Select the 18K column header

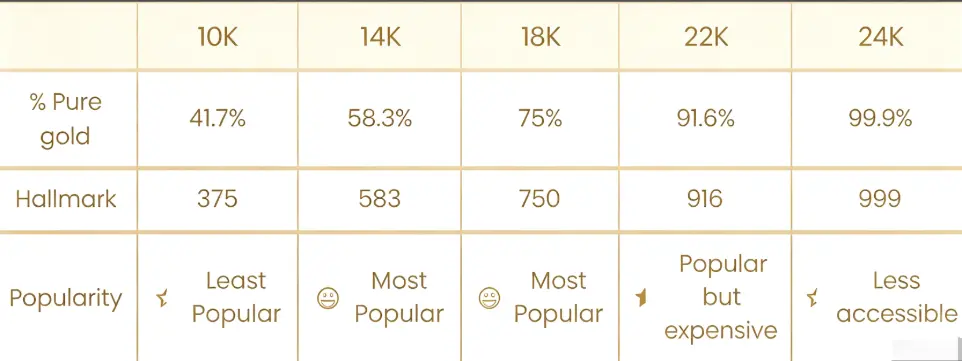coord(540,38)
